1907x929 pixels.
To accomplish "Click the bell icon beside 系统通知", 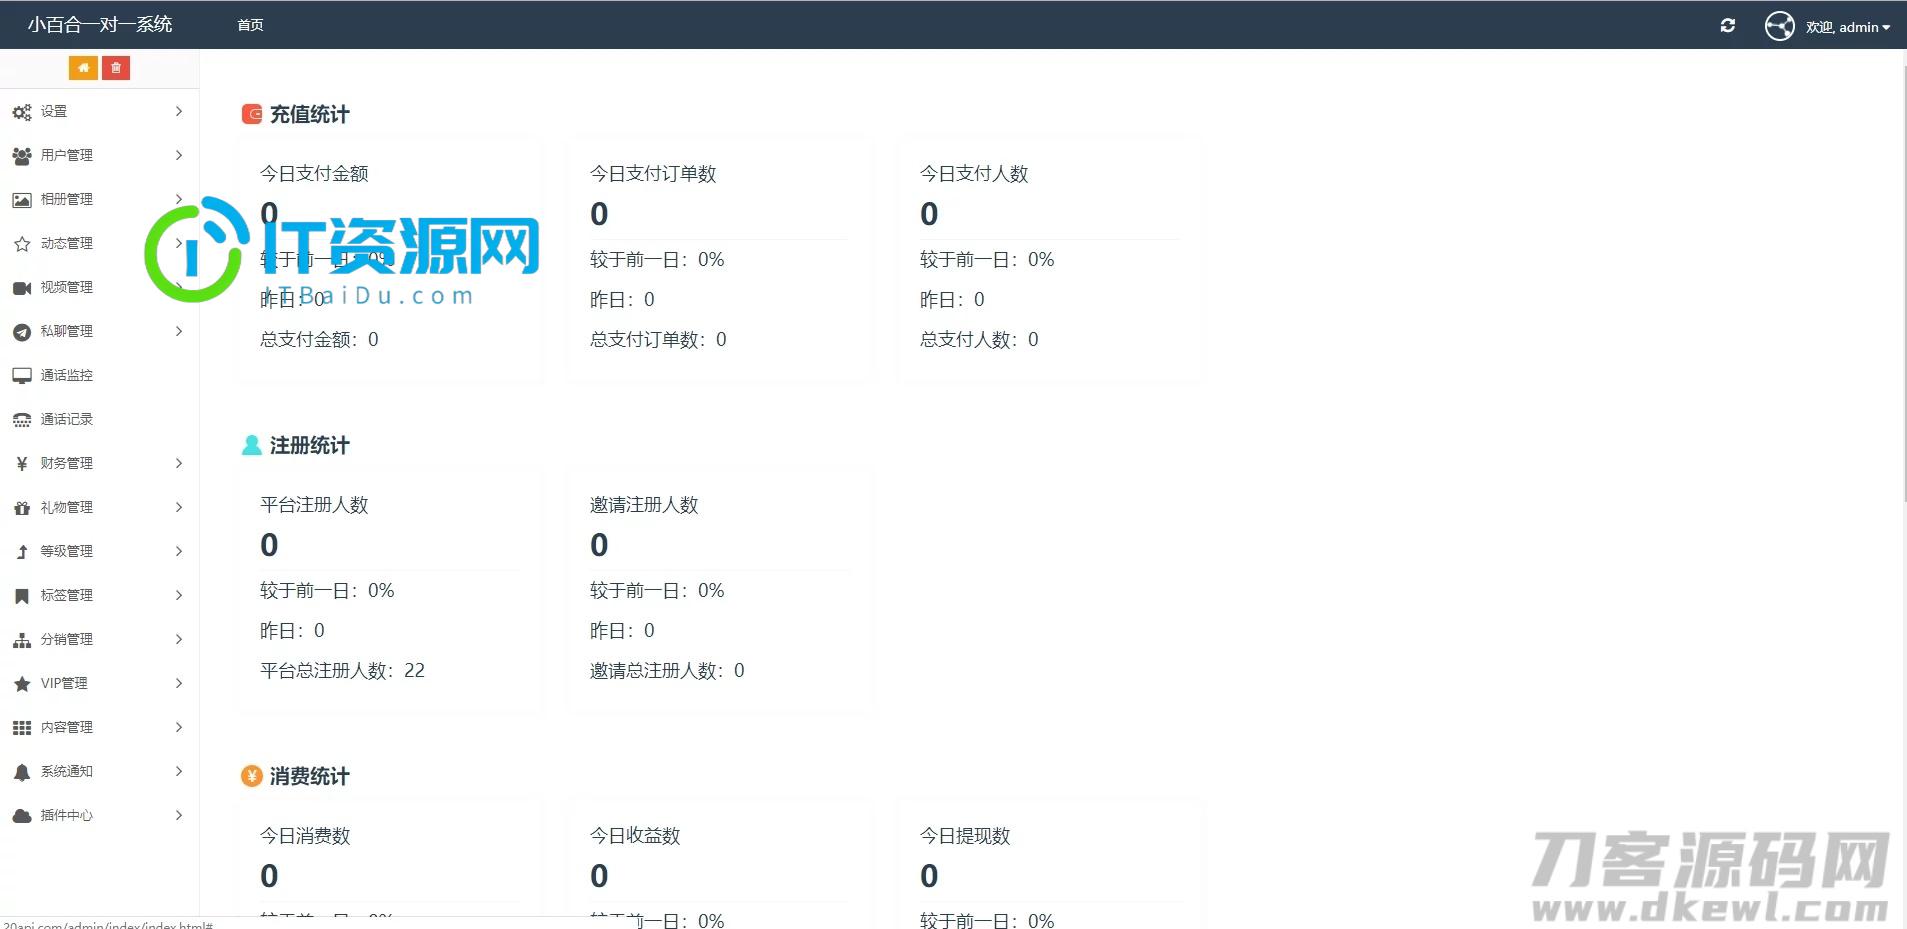I will (22, 772).
